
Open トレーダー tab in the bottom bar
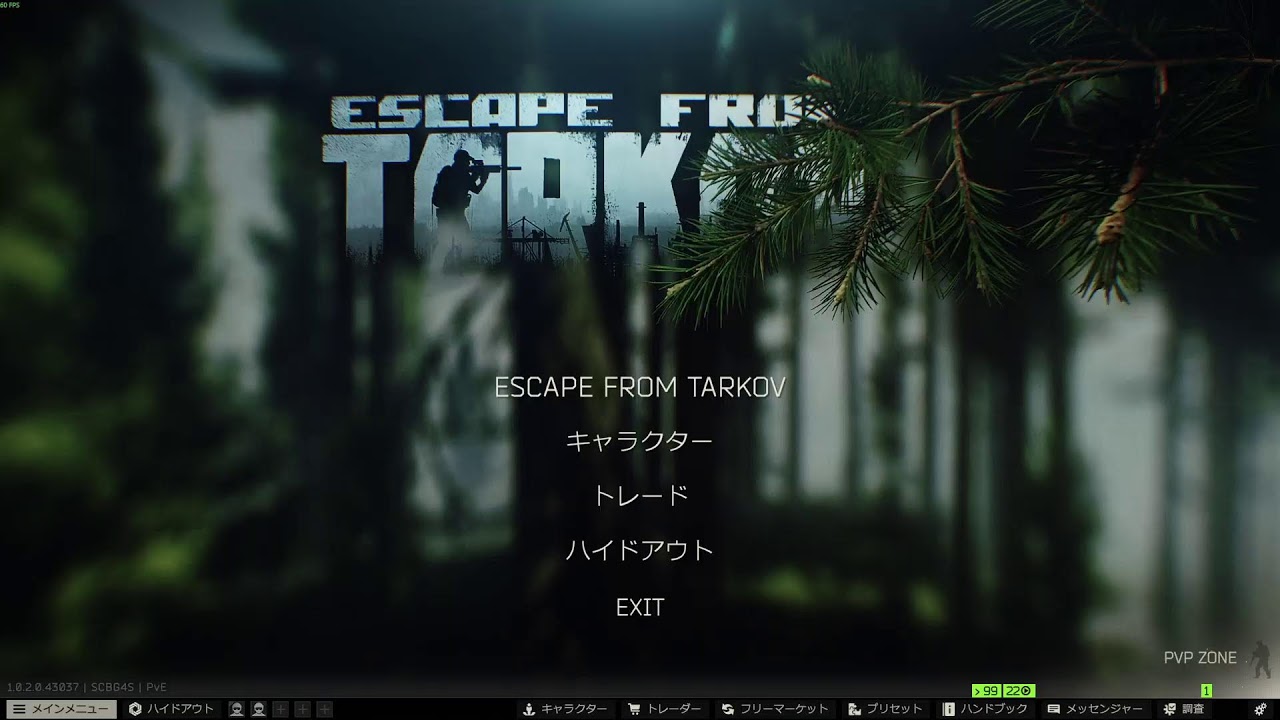(665, 709)
